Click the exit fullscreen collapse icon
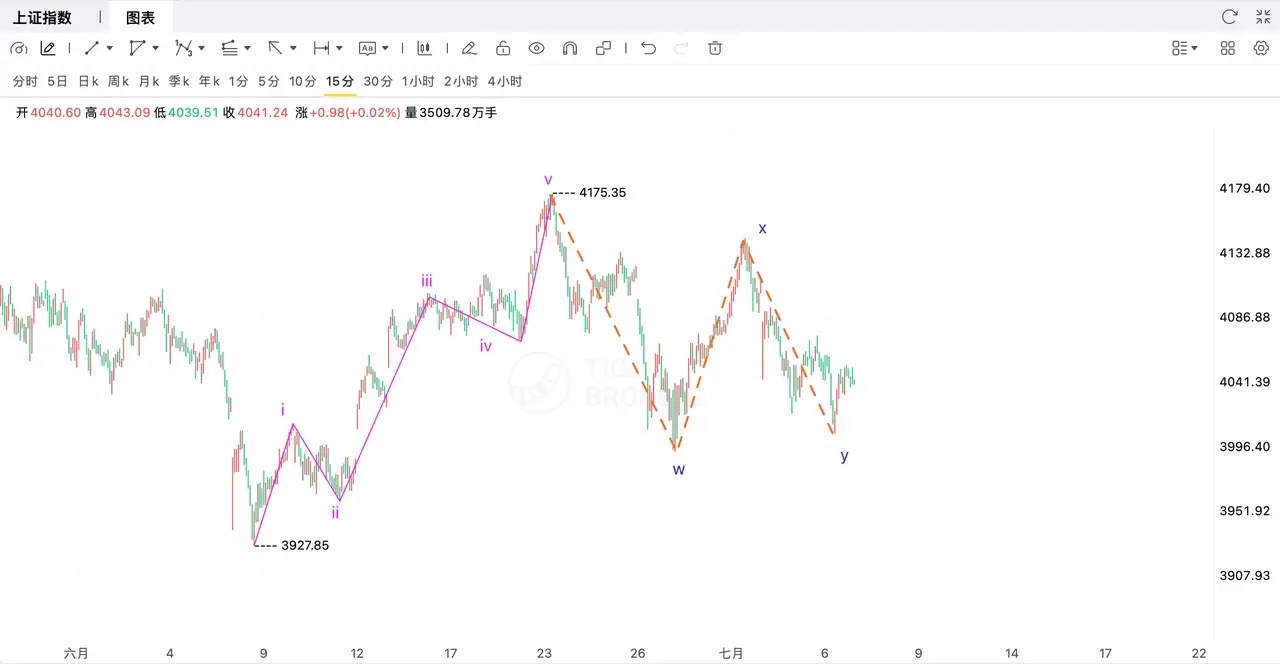 (x=1263, y=17)
